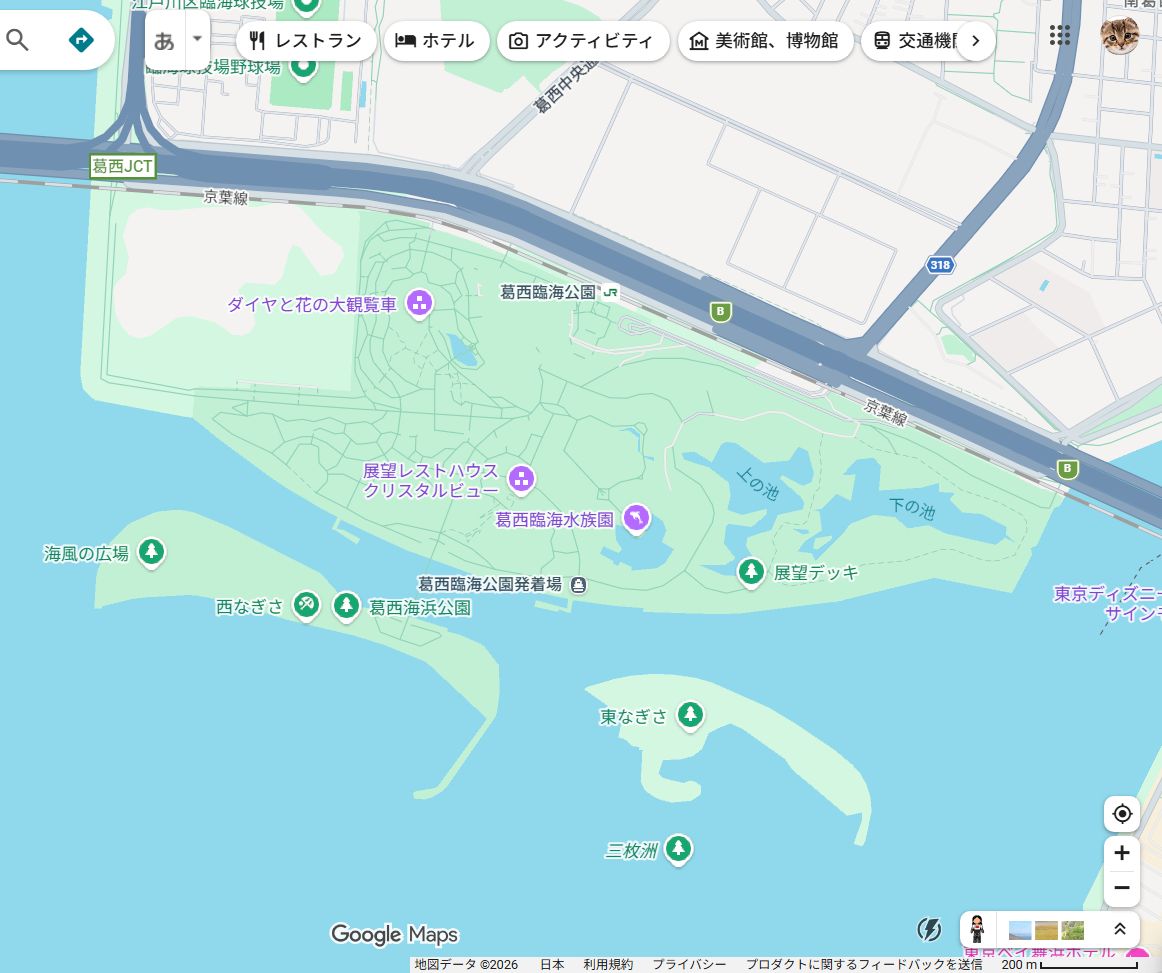The image size is (1162, 973).
Task: Expand the map layers panel chevron
Action: (1120, 929)
